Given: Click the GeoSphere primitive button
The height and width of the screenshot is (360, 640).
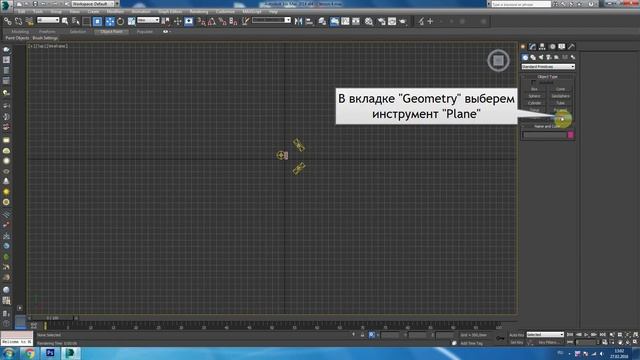Looking at the screenshot, I should tap(560, 96).
